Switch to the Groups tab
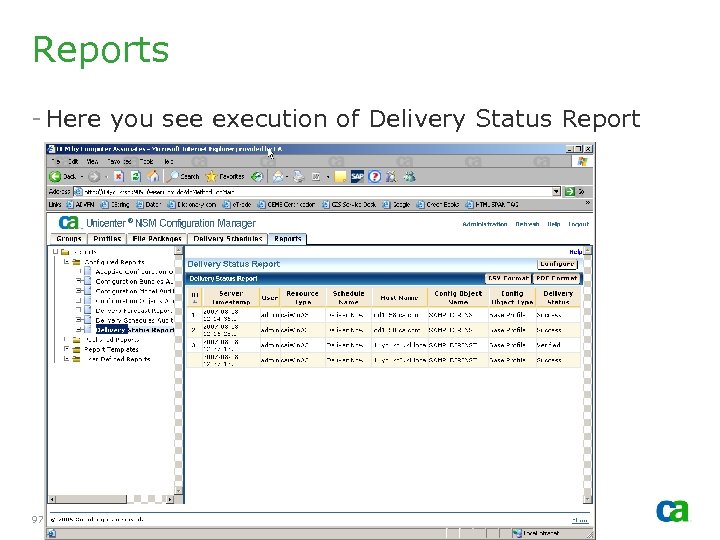This screenshot has width=720, height=540. (68, 239)
